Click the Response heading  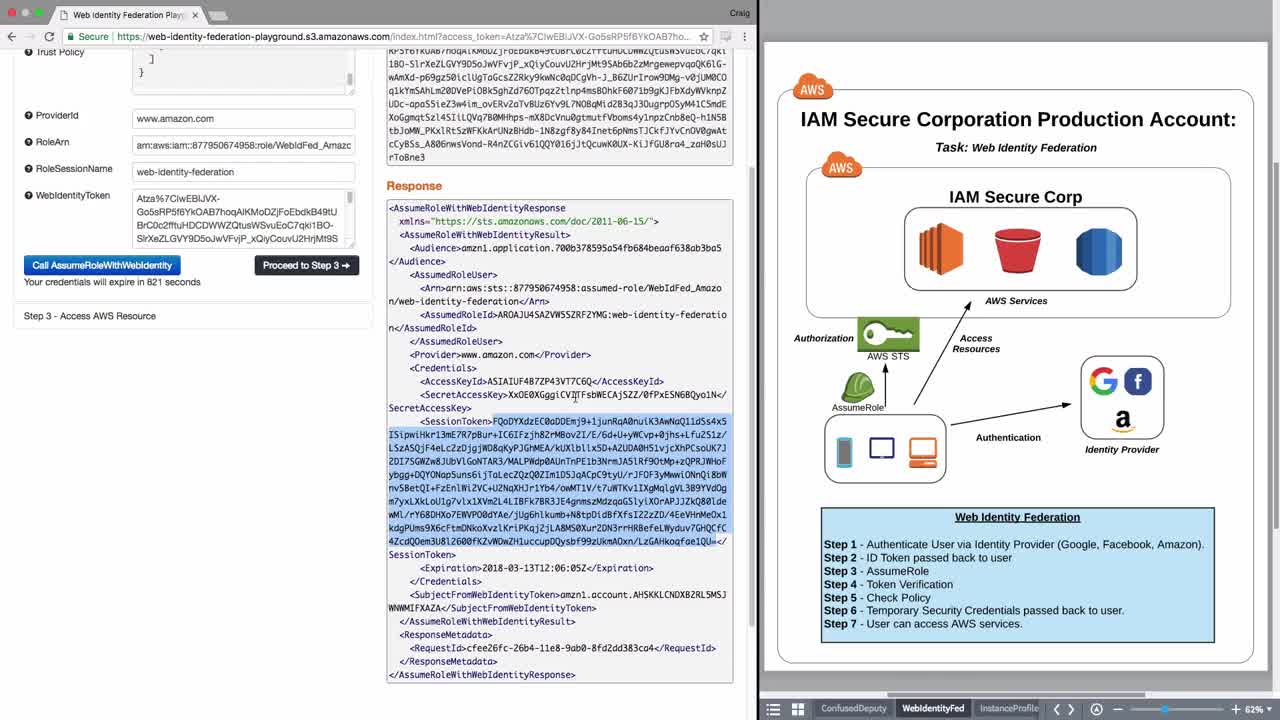tap(414, 186)
